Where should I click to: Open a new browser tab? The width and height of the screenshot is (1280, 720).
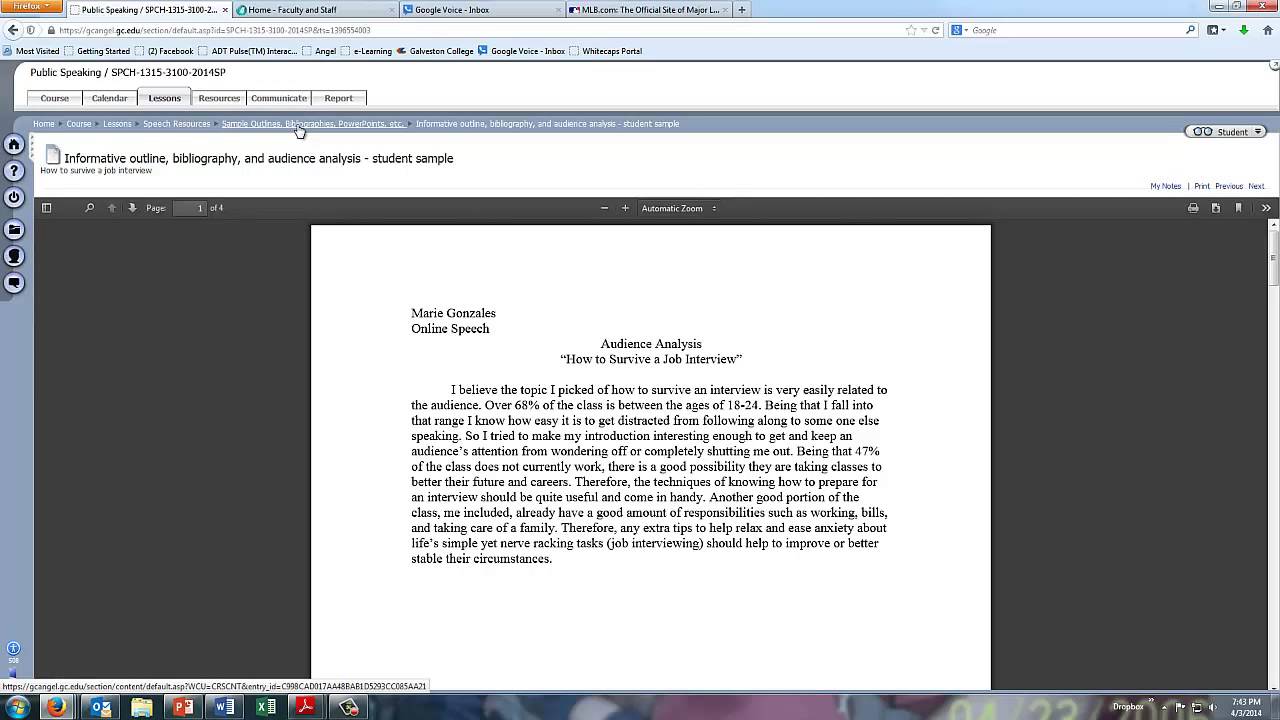tap(741, 10)
